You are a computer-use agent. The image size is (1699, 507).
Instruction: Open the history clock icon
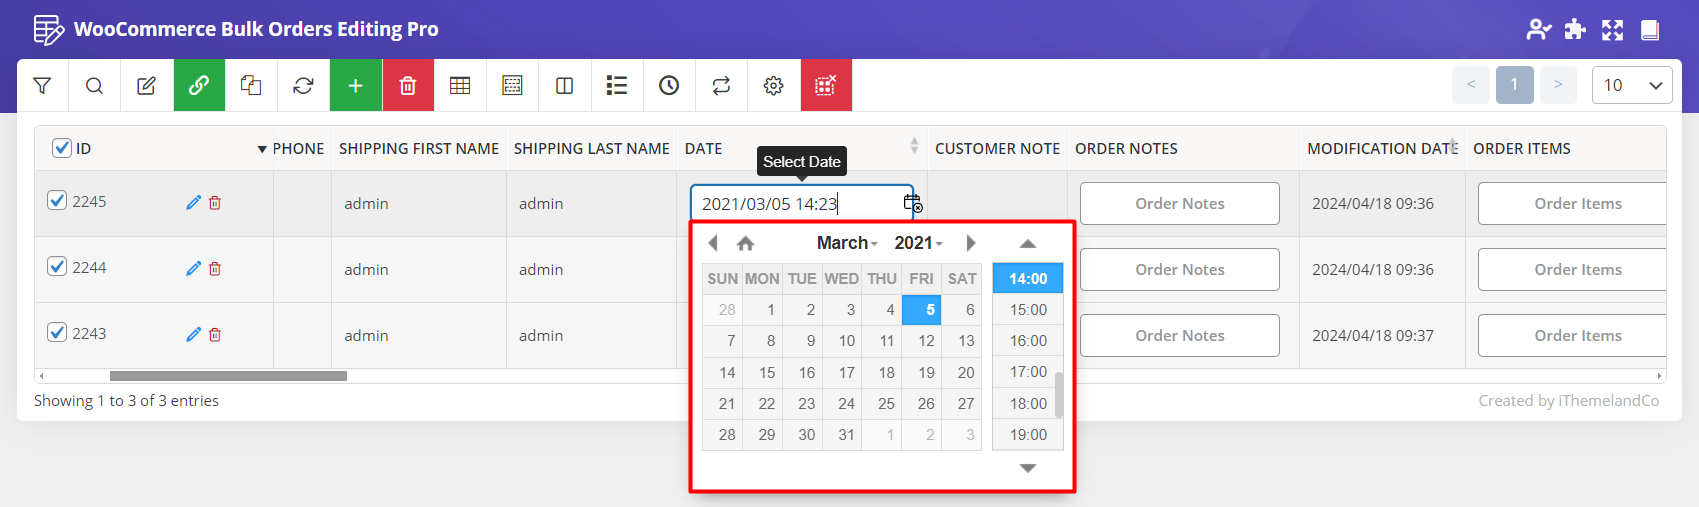tap(669, 86)
